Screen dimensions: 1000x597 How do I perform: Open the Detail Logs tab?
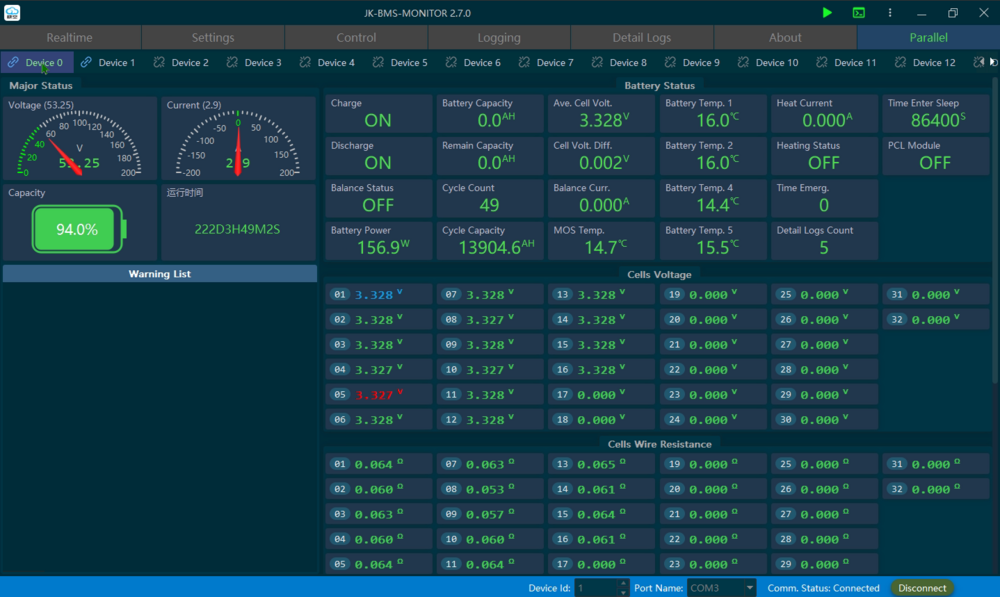click(x=641, y=37)
